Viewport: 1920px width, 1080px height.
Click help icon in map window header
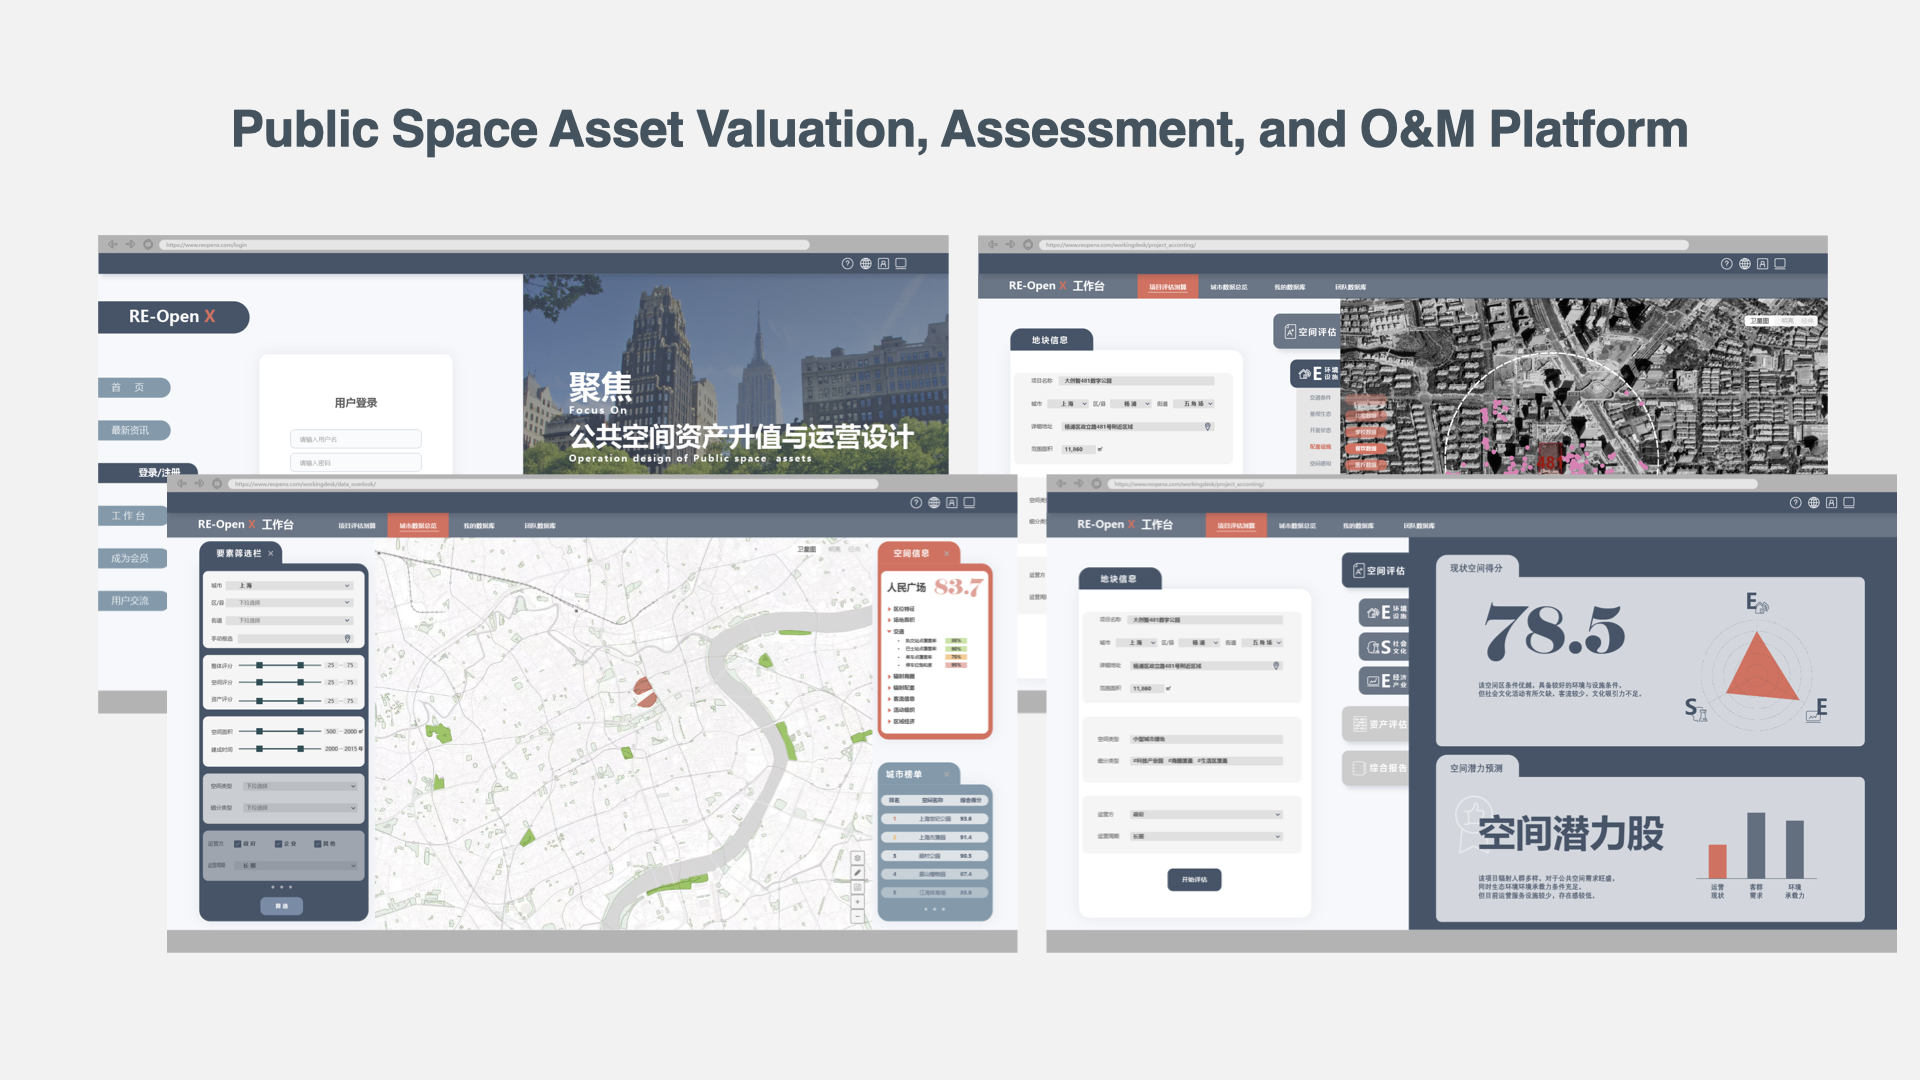point(916,503)
